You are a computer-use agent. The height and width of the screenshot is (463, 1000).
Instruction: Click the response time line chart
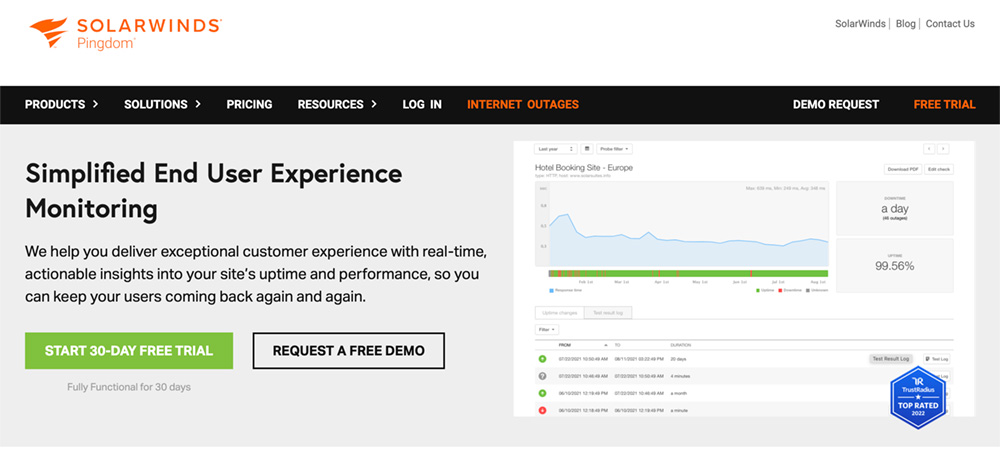[x=682, y=223]
